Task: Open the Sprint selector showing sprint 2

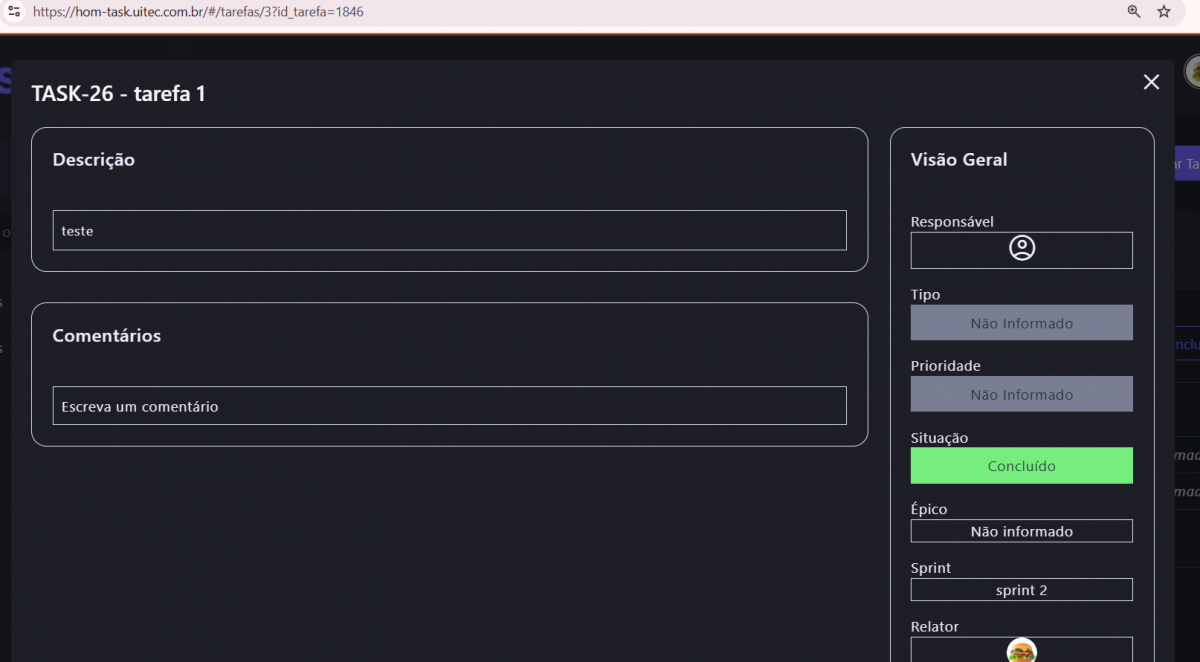Action: pos(1021,590)
